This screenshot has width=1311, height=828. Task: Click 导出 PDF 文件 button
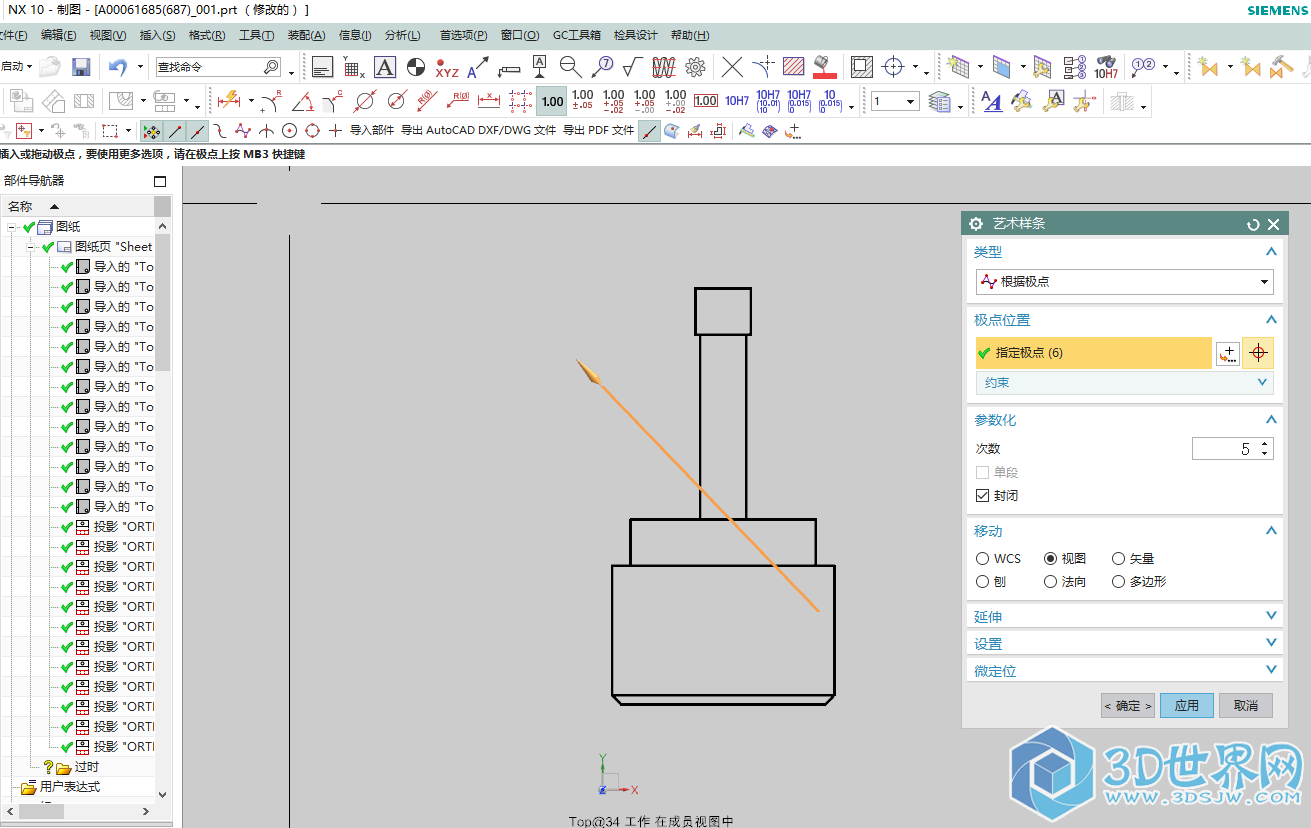[x=598, y=130]
